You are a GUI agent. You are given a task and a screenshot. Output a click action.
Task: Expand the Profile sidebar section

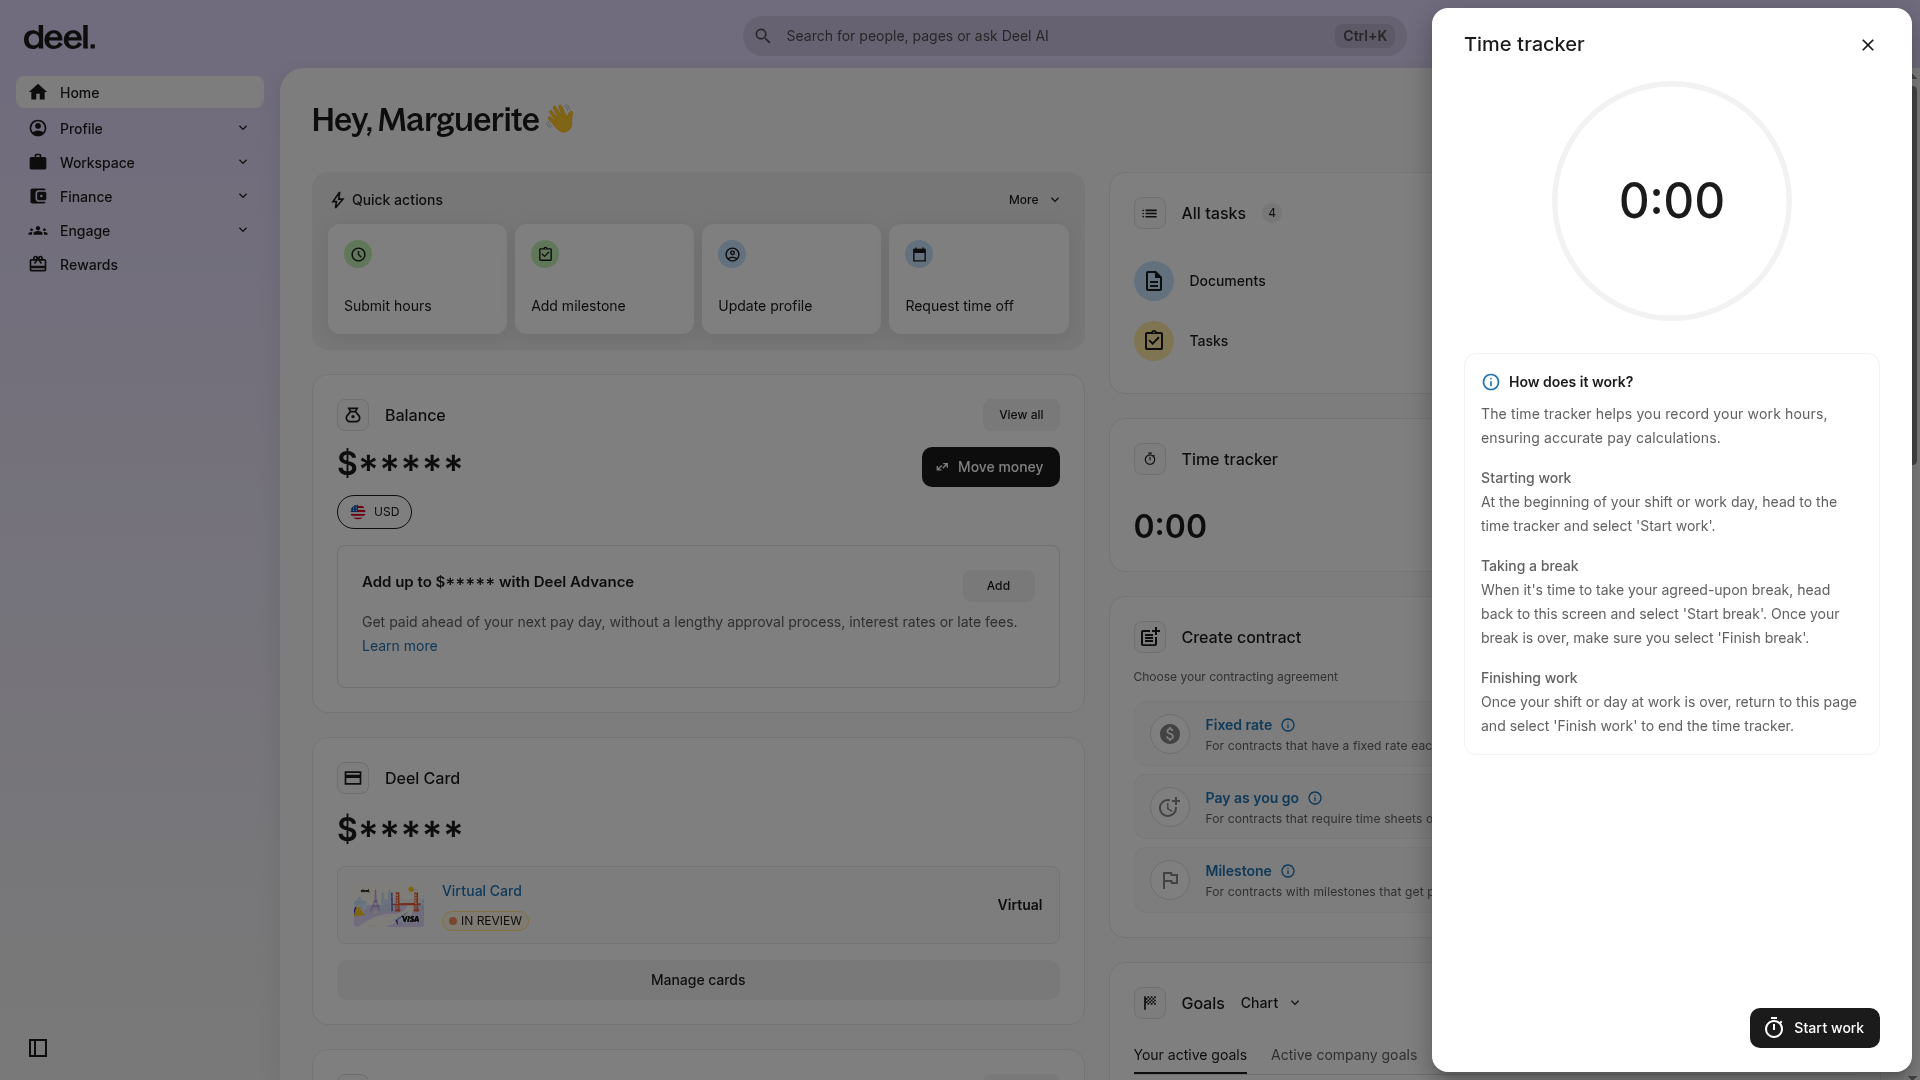pos(243,128)
